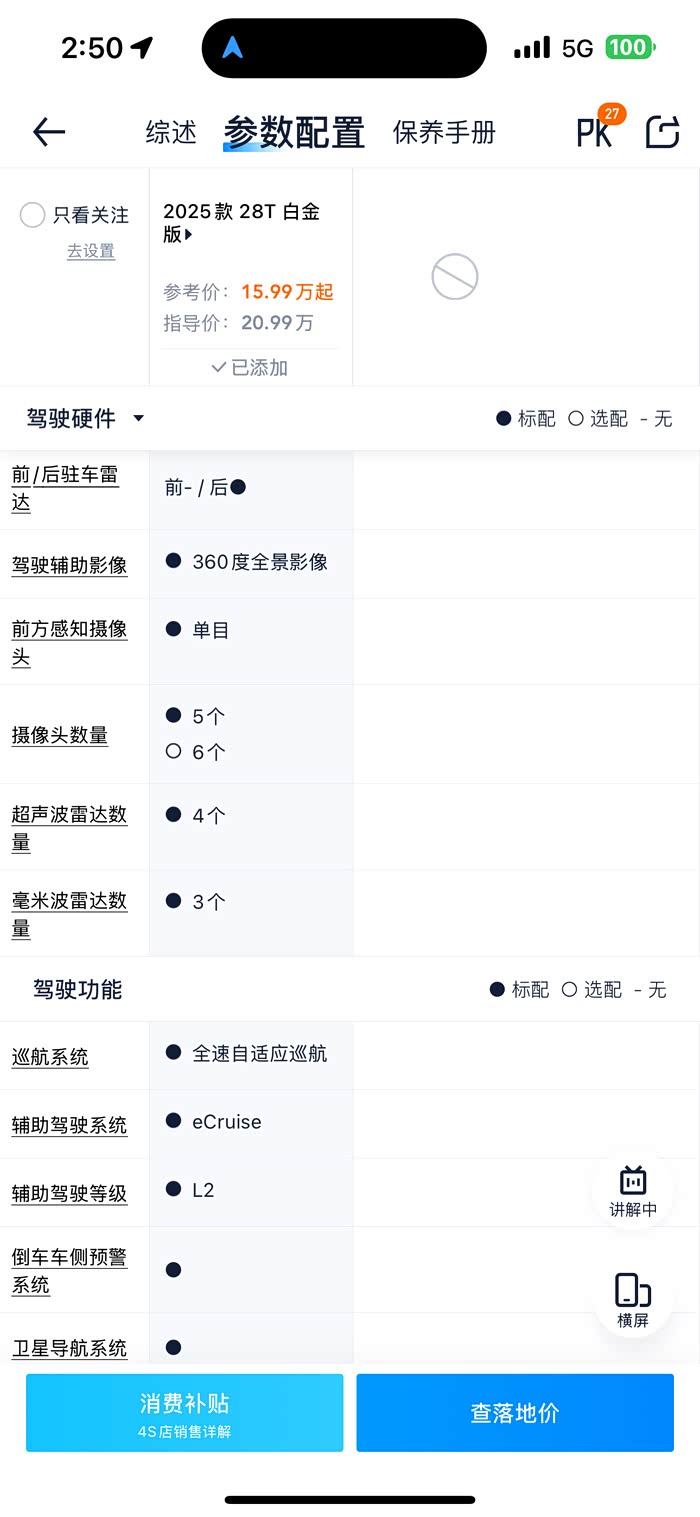Viewport: 700px width, 1517px height.
Task: Open the 讲解中 live explanation icon
Action: click(x=633, y=1191)
